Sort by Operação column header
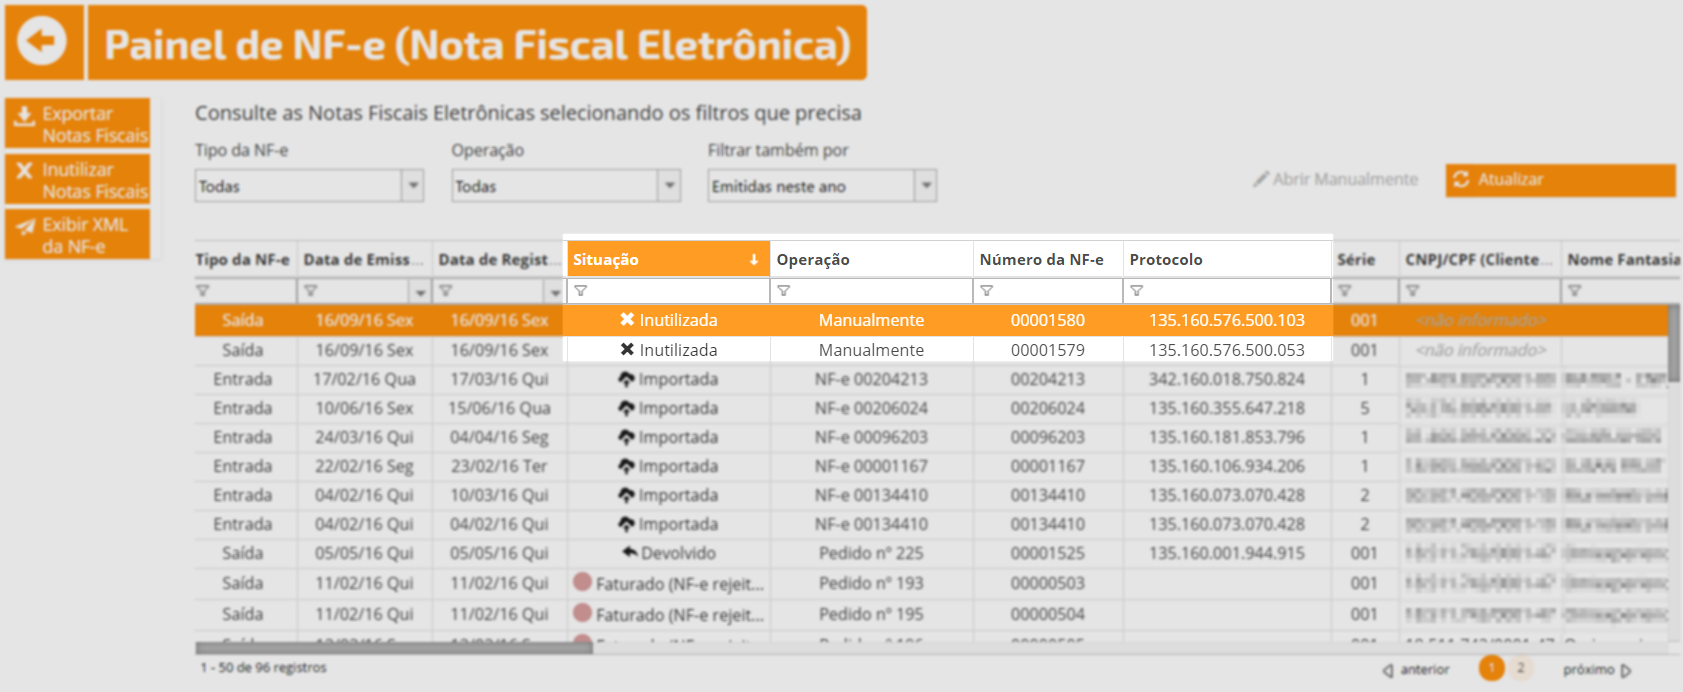This screenshot has width=1683, height=692. 871,259
